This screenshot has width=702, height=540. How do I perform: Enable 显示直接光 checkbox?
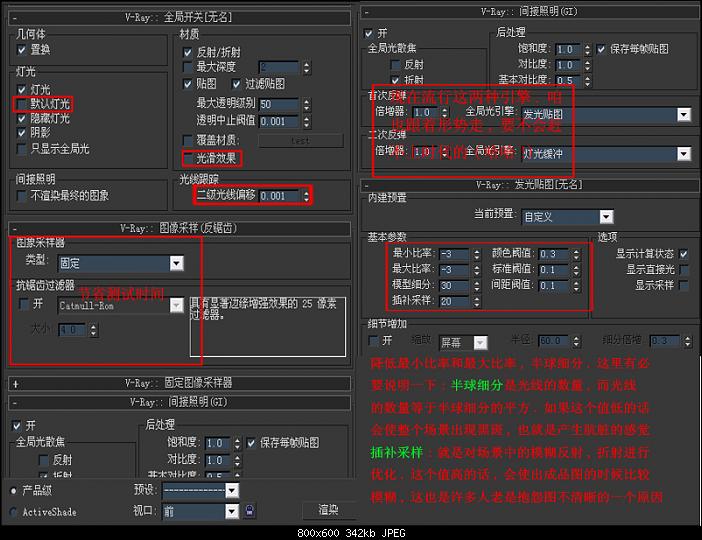point(684,270)
